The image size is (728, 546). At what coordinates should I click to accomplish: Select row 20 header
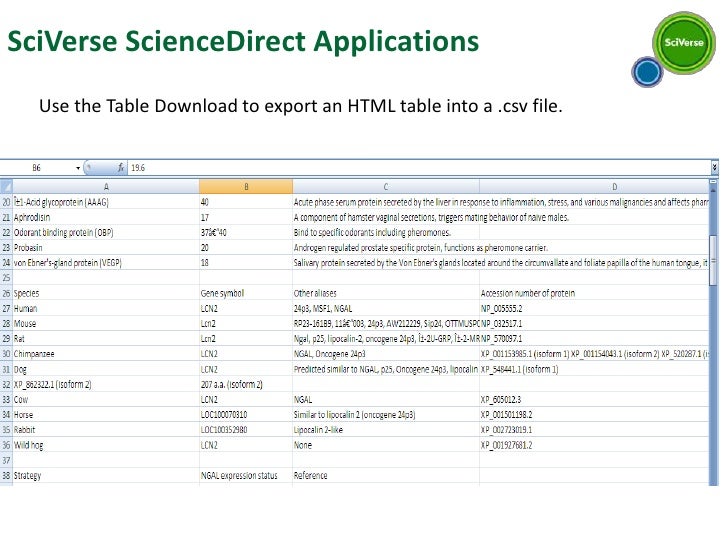coord(6,202)
